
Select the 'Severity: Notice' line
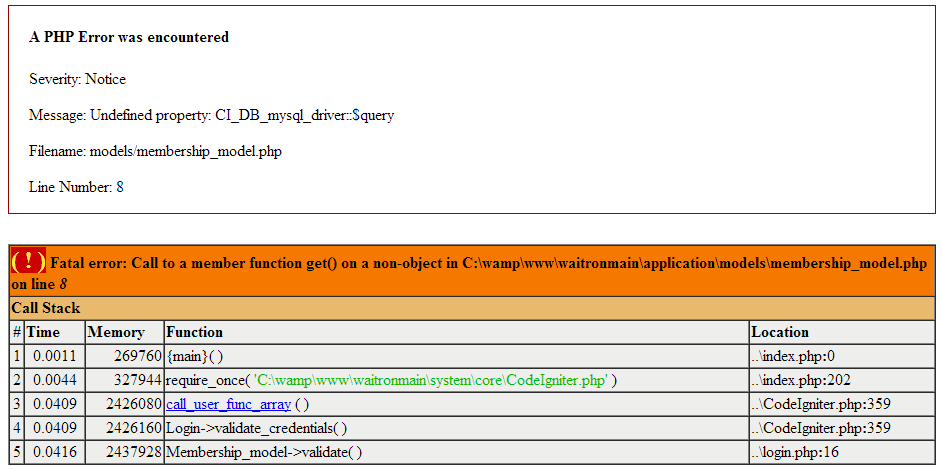click(x=77, y=79)
